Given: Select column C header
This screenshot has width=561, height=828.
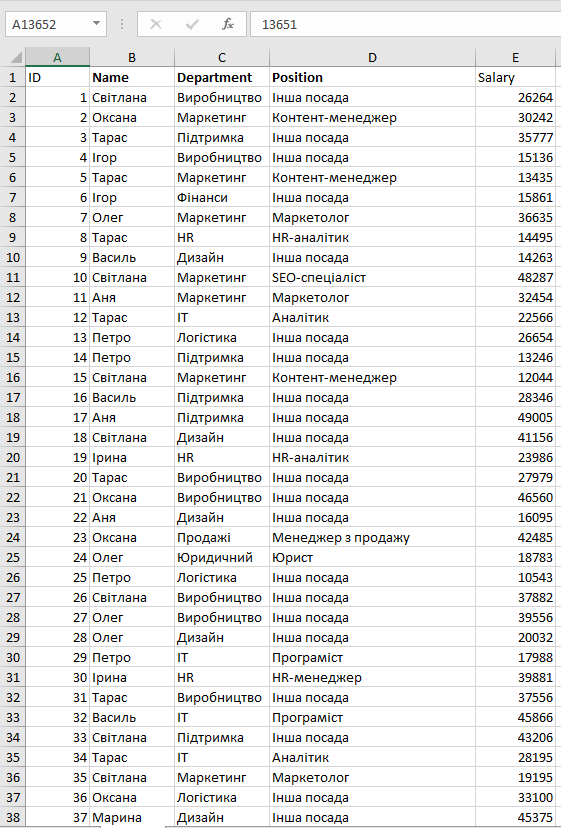Looking at the screenshot, I should pos(222,57).
